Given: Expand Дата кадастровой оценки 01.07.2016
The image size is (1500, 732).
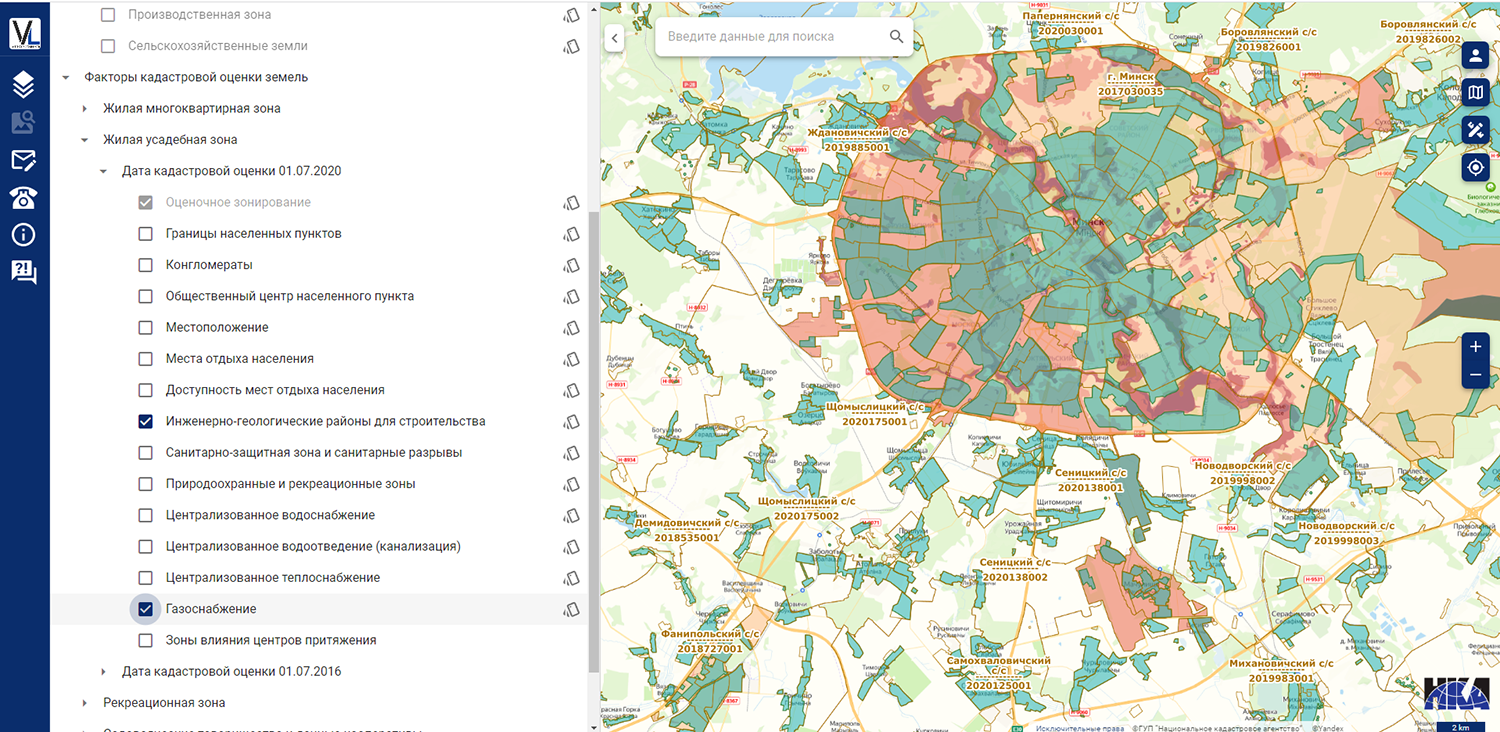Looking at the screenshot, I should click(104, 671).
